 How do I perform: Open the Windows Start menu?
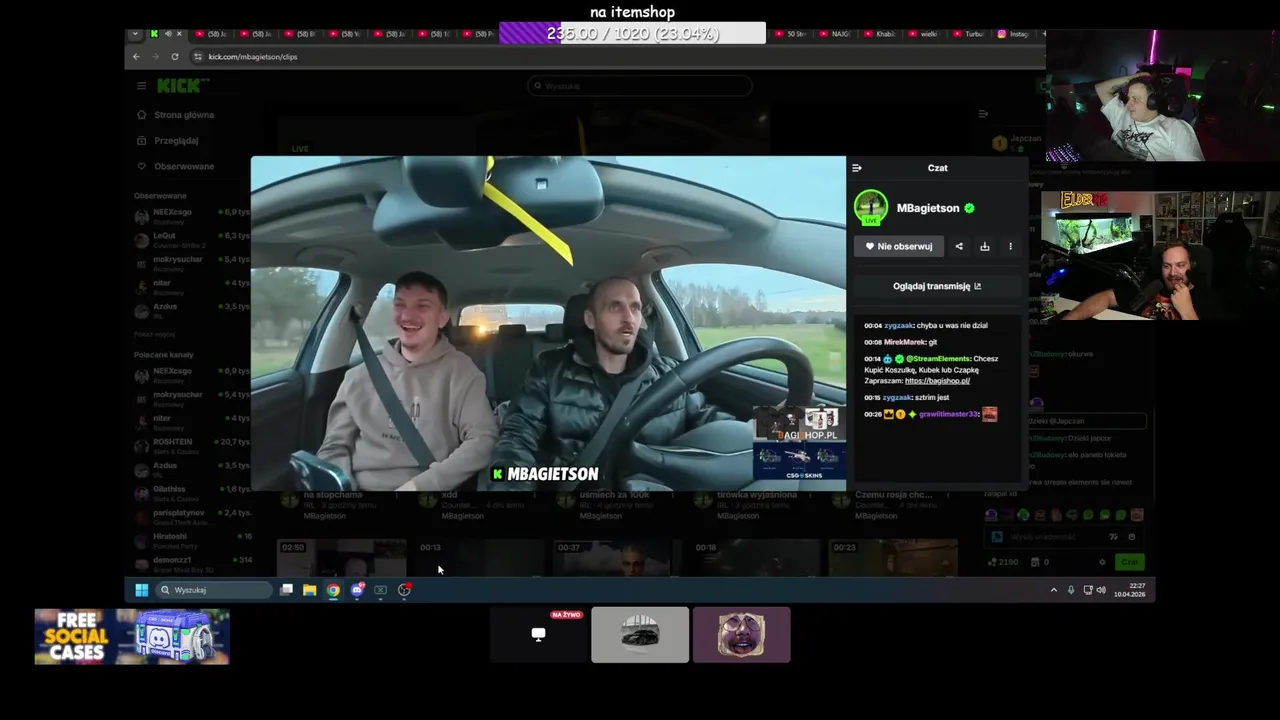coord(141,590)
